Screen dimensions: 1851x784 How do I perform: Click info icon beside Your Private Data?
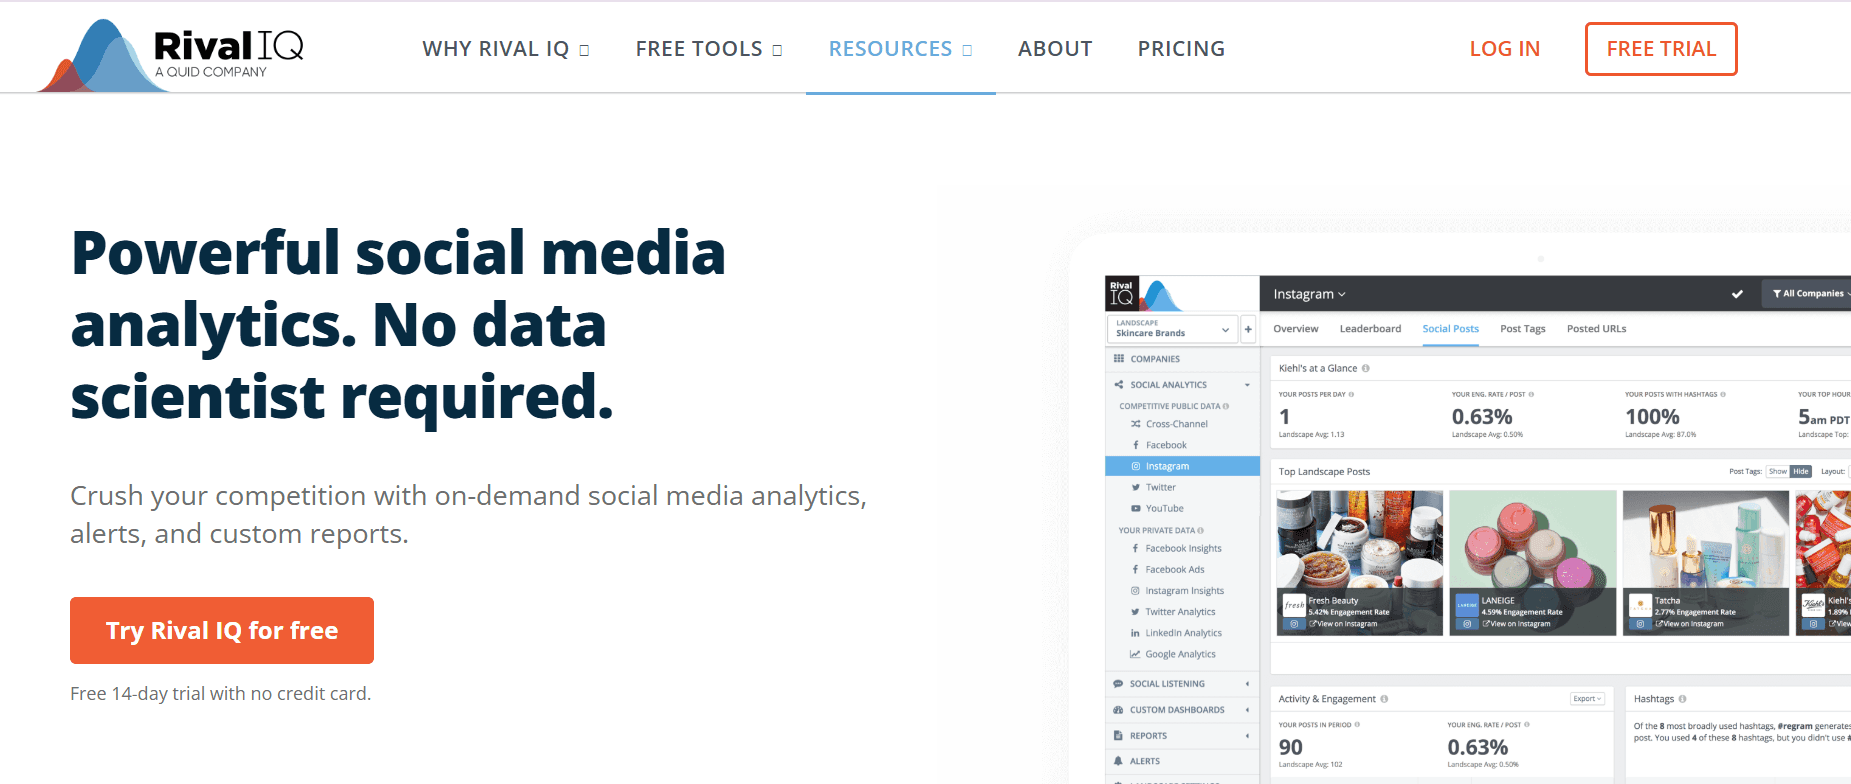pos(1201,530)
